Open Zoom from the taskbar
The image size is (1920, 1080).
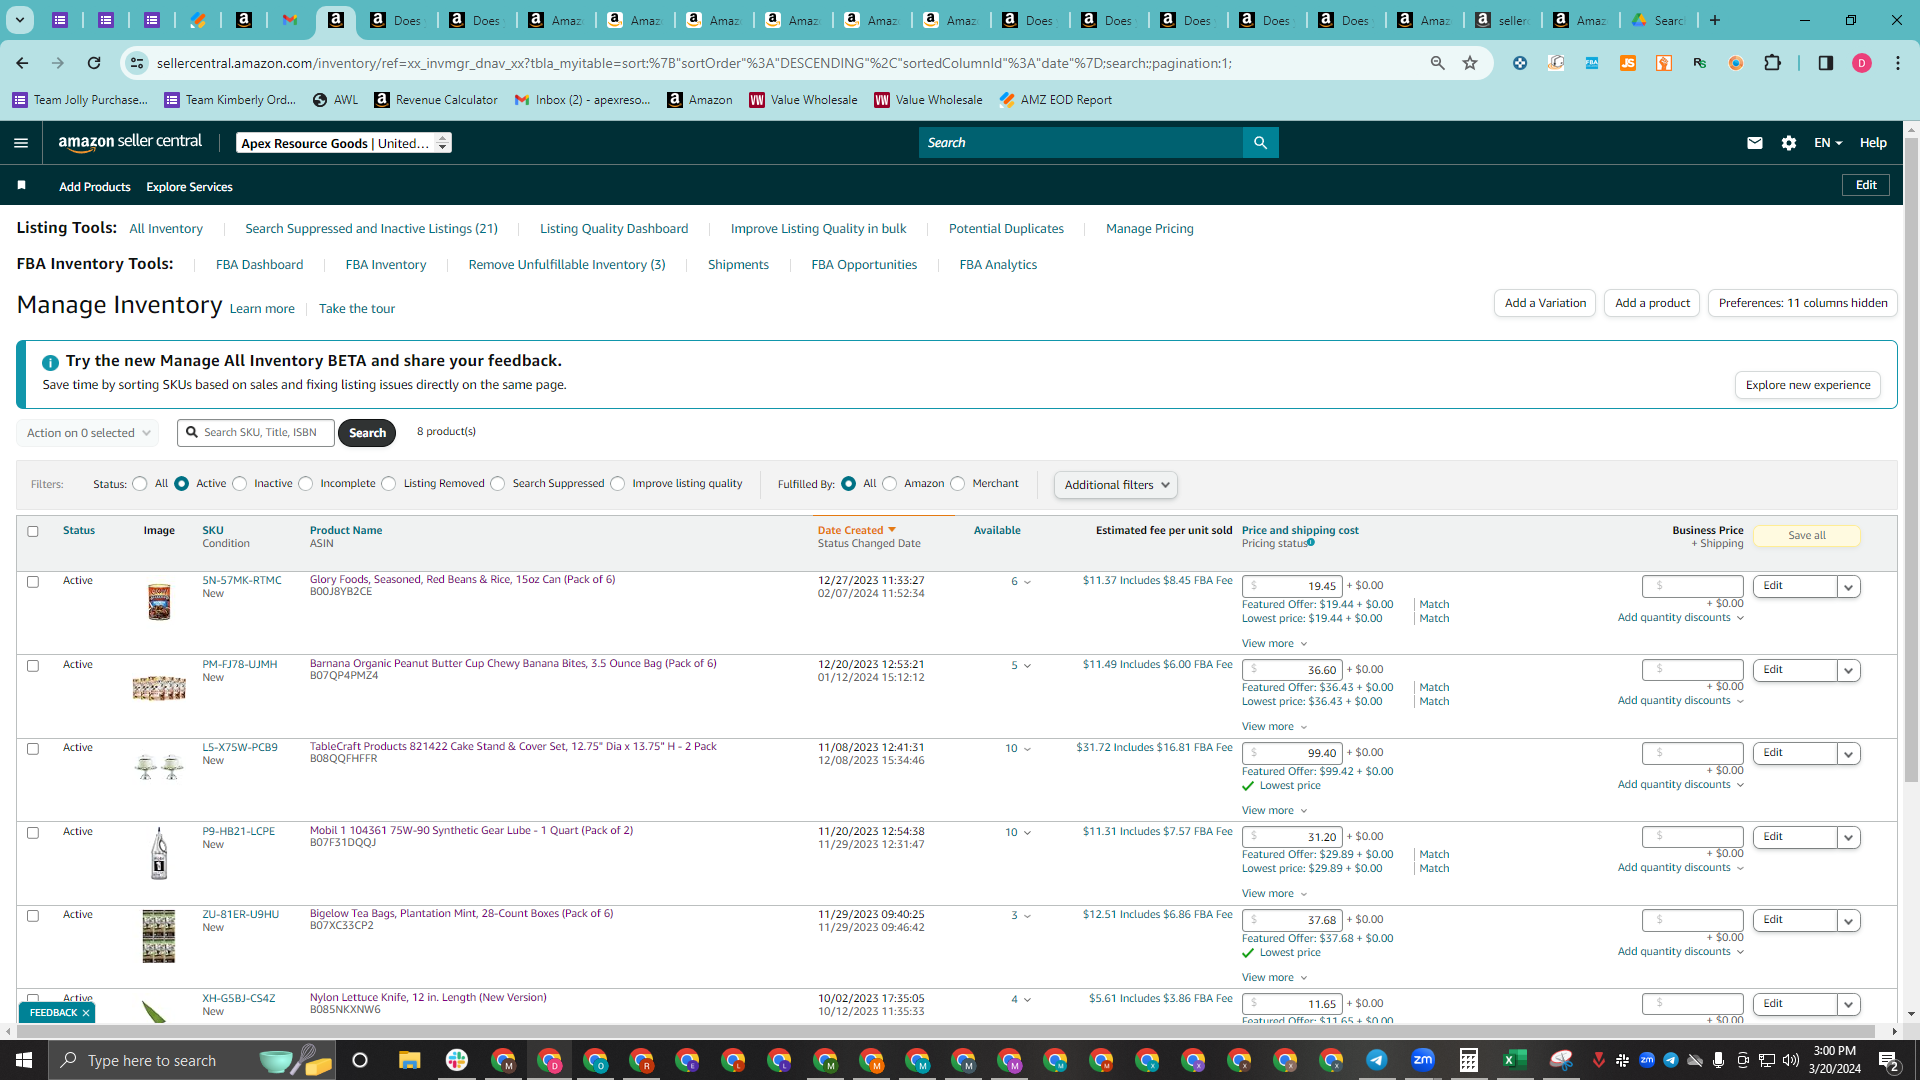click(x=1423, y=1060)
